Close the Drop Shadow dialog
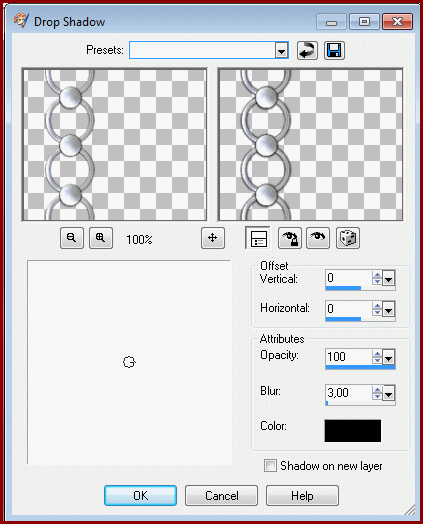Image resolution: width=423 pixels, height=524 pixels. point(397,22)
